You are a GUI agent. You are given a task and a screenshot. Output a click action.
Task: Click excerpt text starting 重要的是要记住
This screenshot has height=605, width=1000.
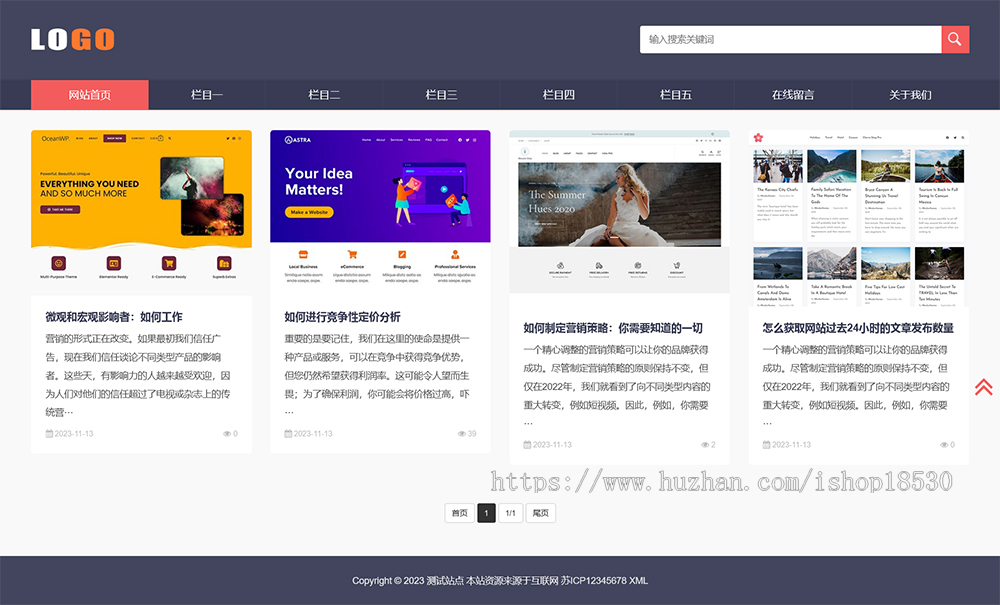coord(378,375)
